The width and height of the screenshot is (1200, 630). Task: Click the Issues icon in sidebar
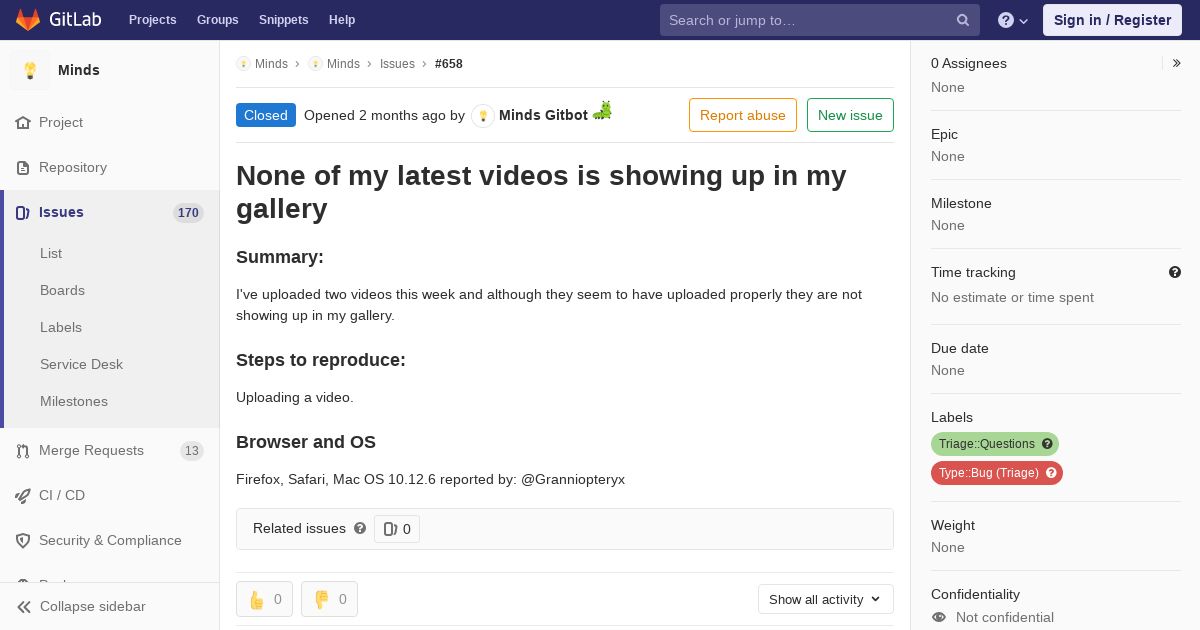tap(23, 212)
